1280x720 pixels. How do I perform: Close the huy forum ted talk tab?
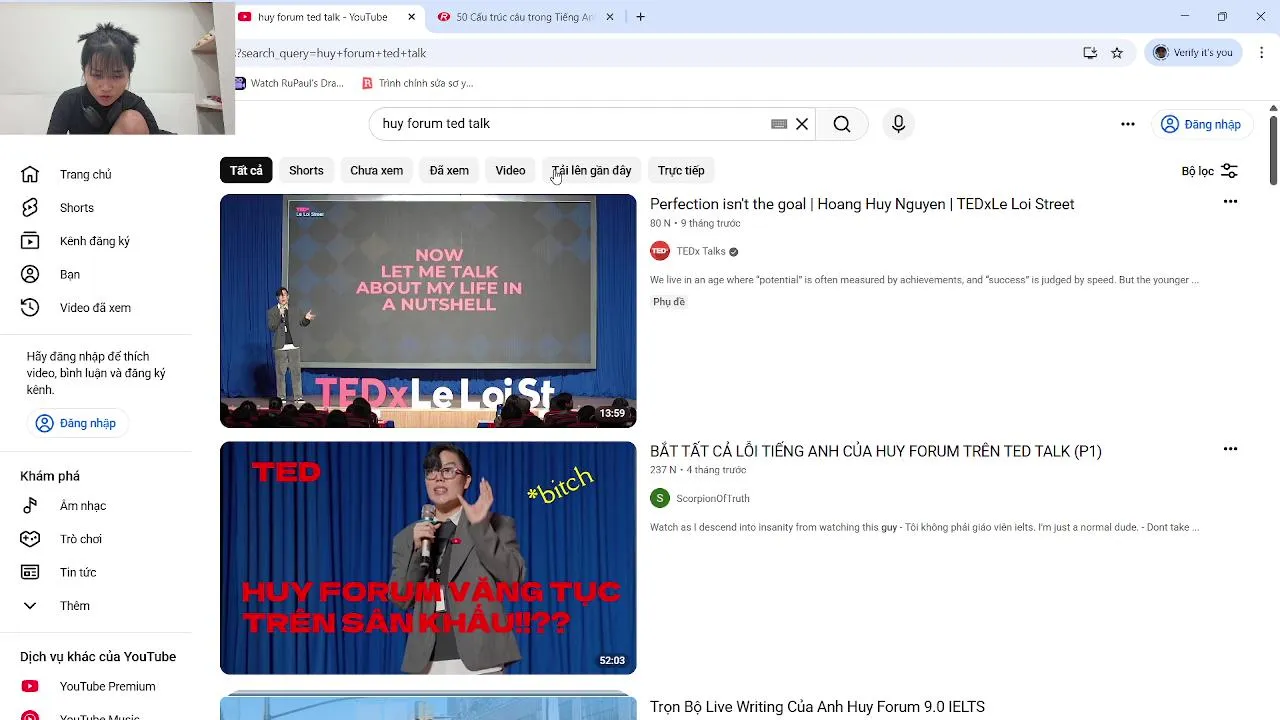point(411,17)
